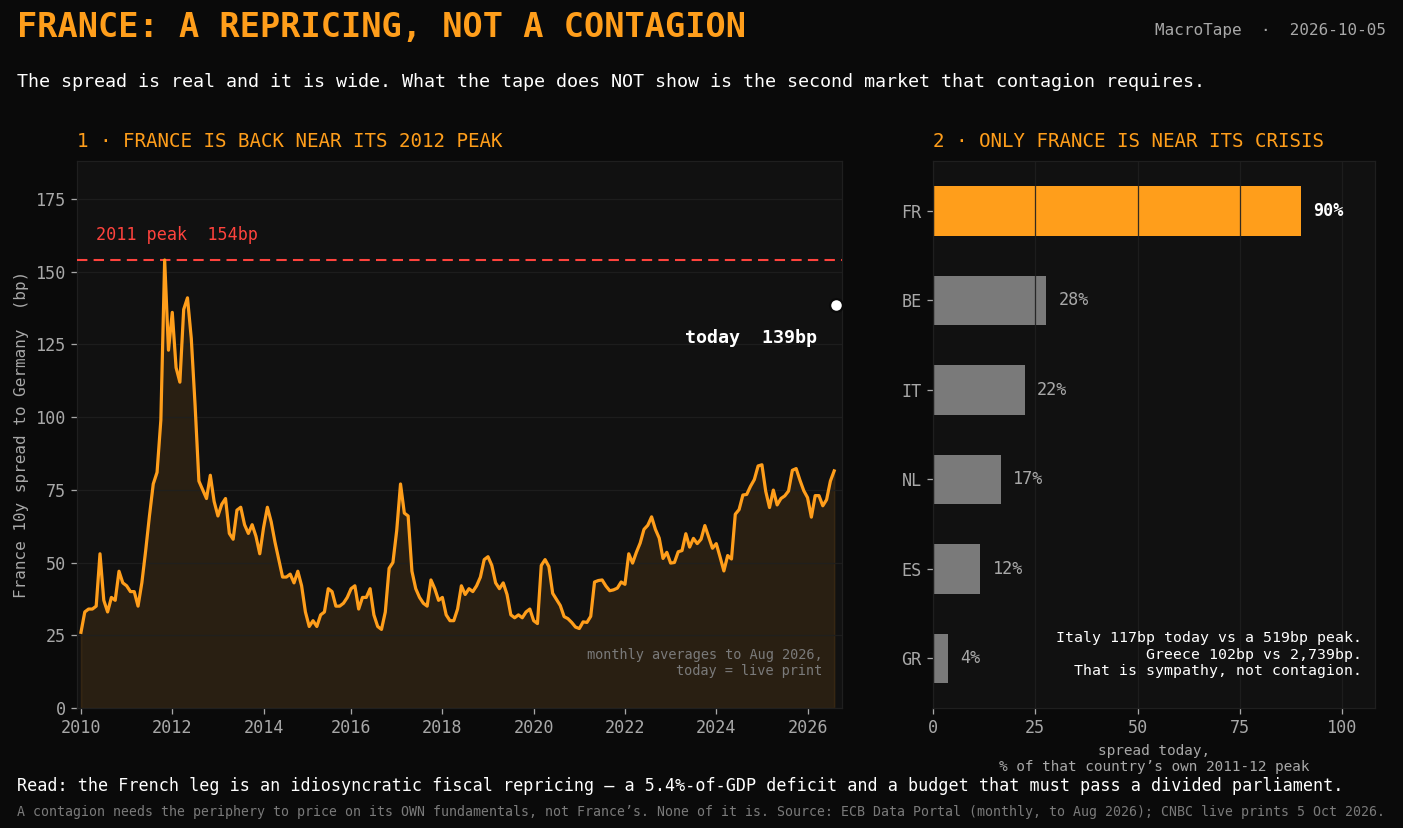The width and height of the screenshot is (1403, 828).
Task: Click panel title '2 · ONLY FRANCE IS NEAR ITS CRISIS'
Action: [1128, 141]
